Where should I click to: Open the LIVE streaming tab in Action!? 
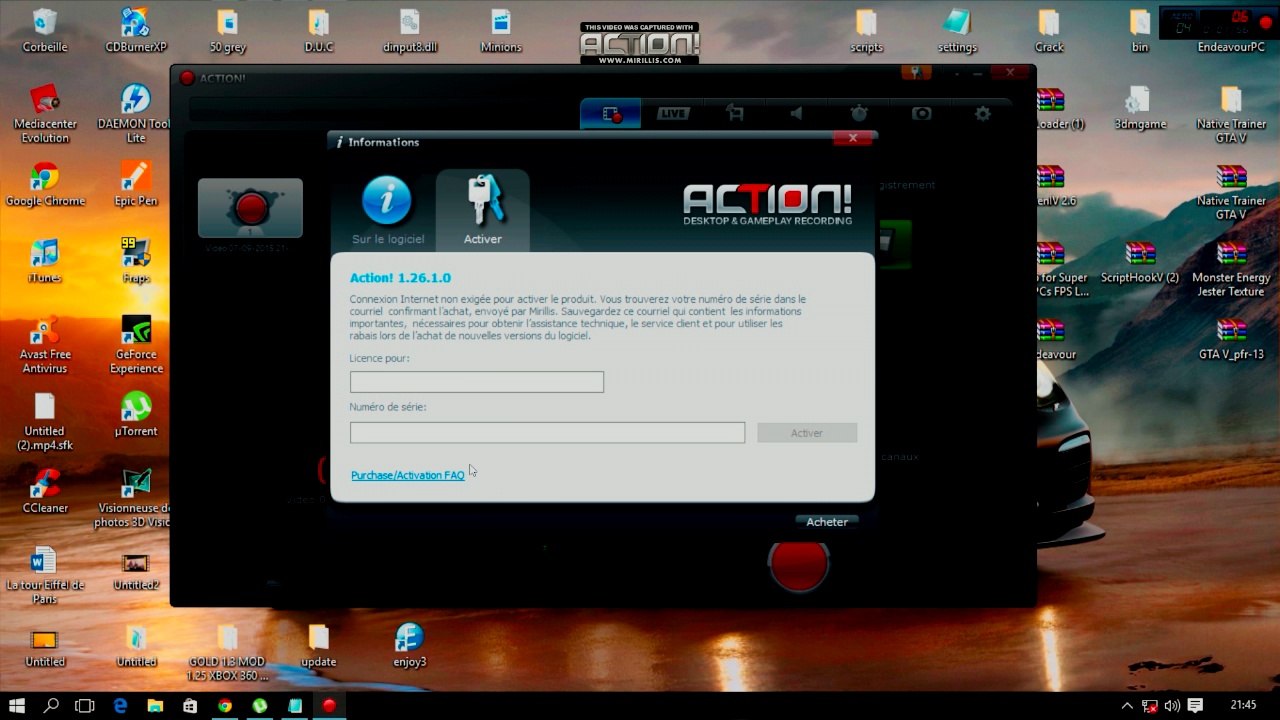(x=673, y=114)
